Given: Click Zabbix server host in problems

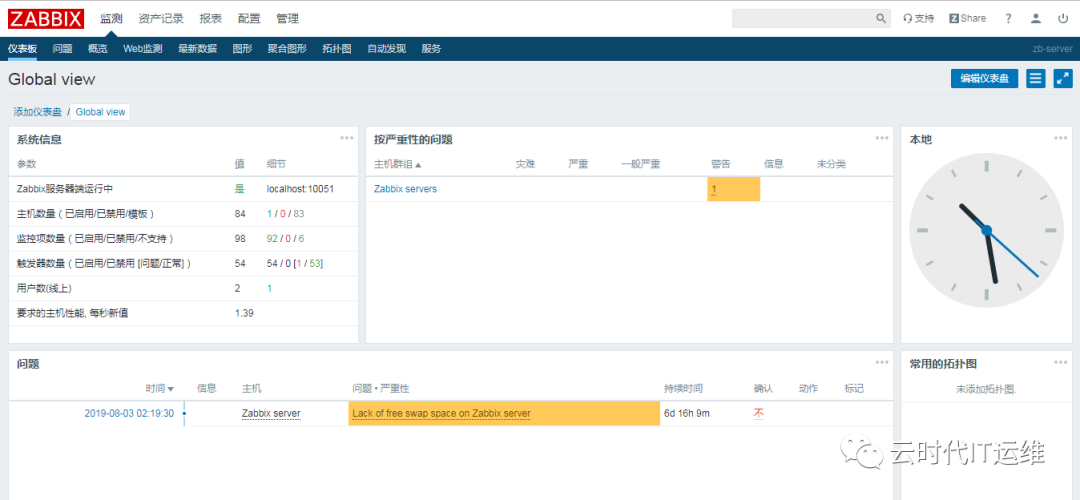Looking at the screenshot, I should pyautogui.click(x=271, y=413).
